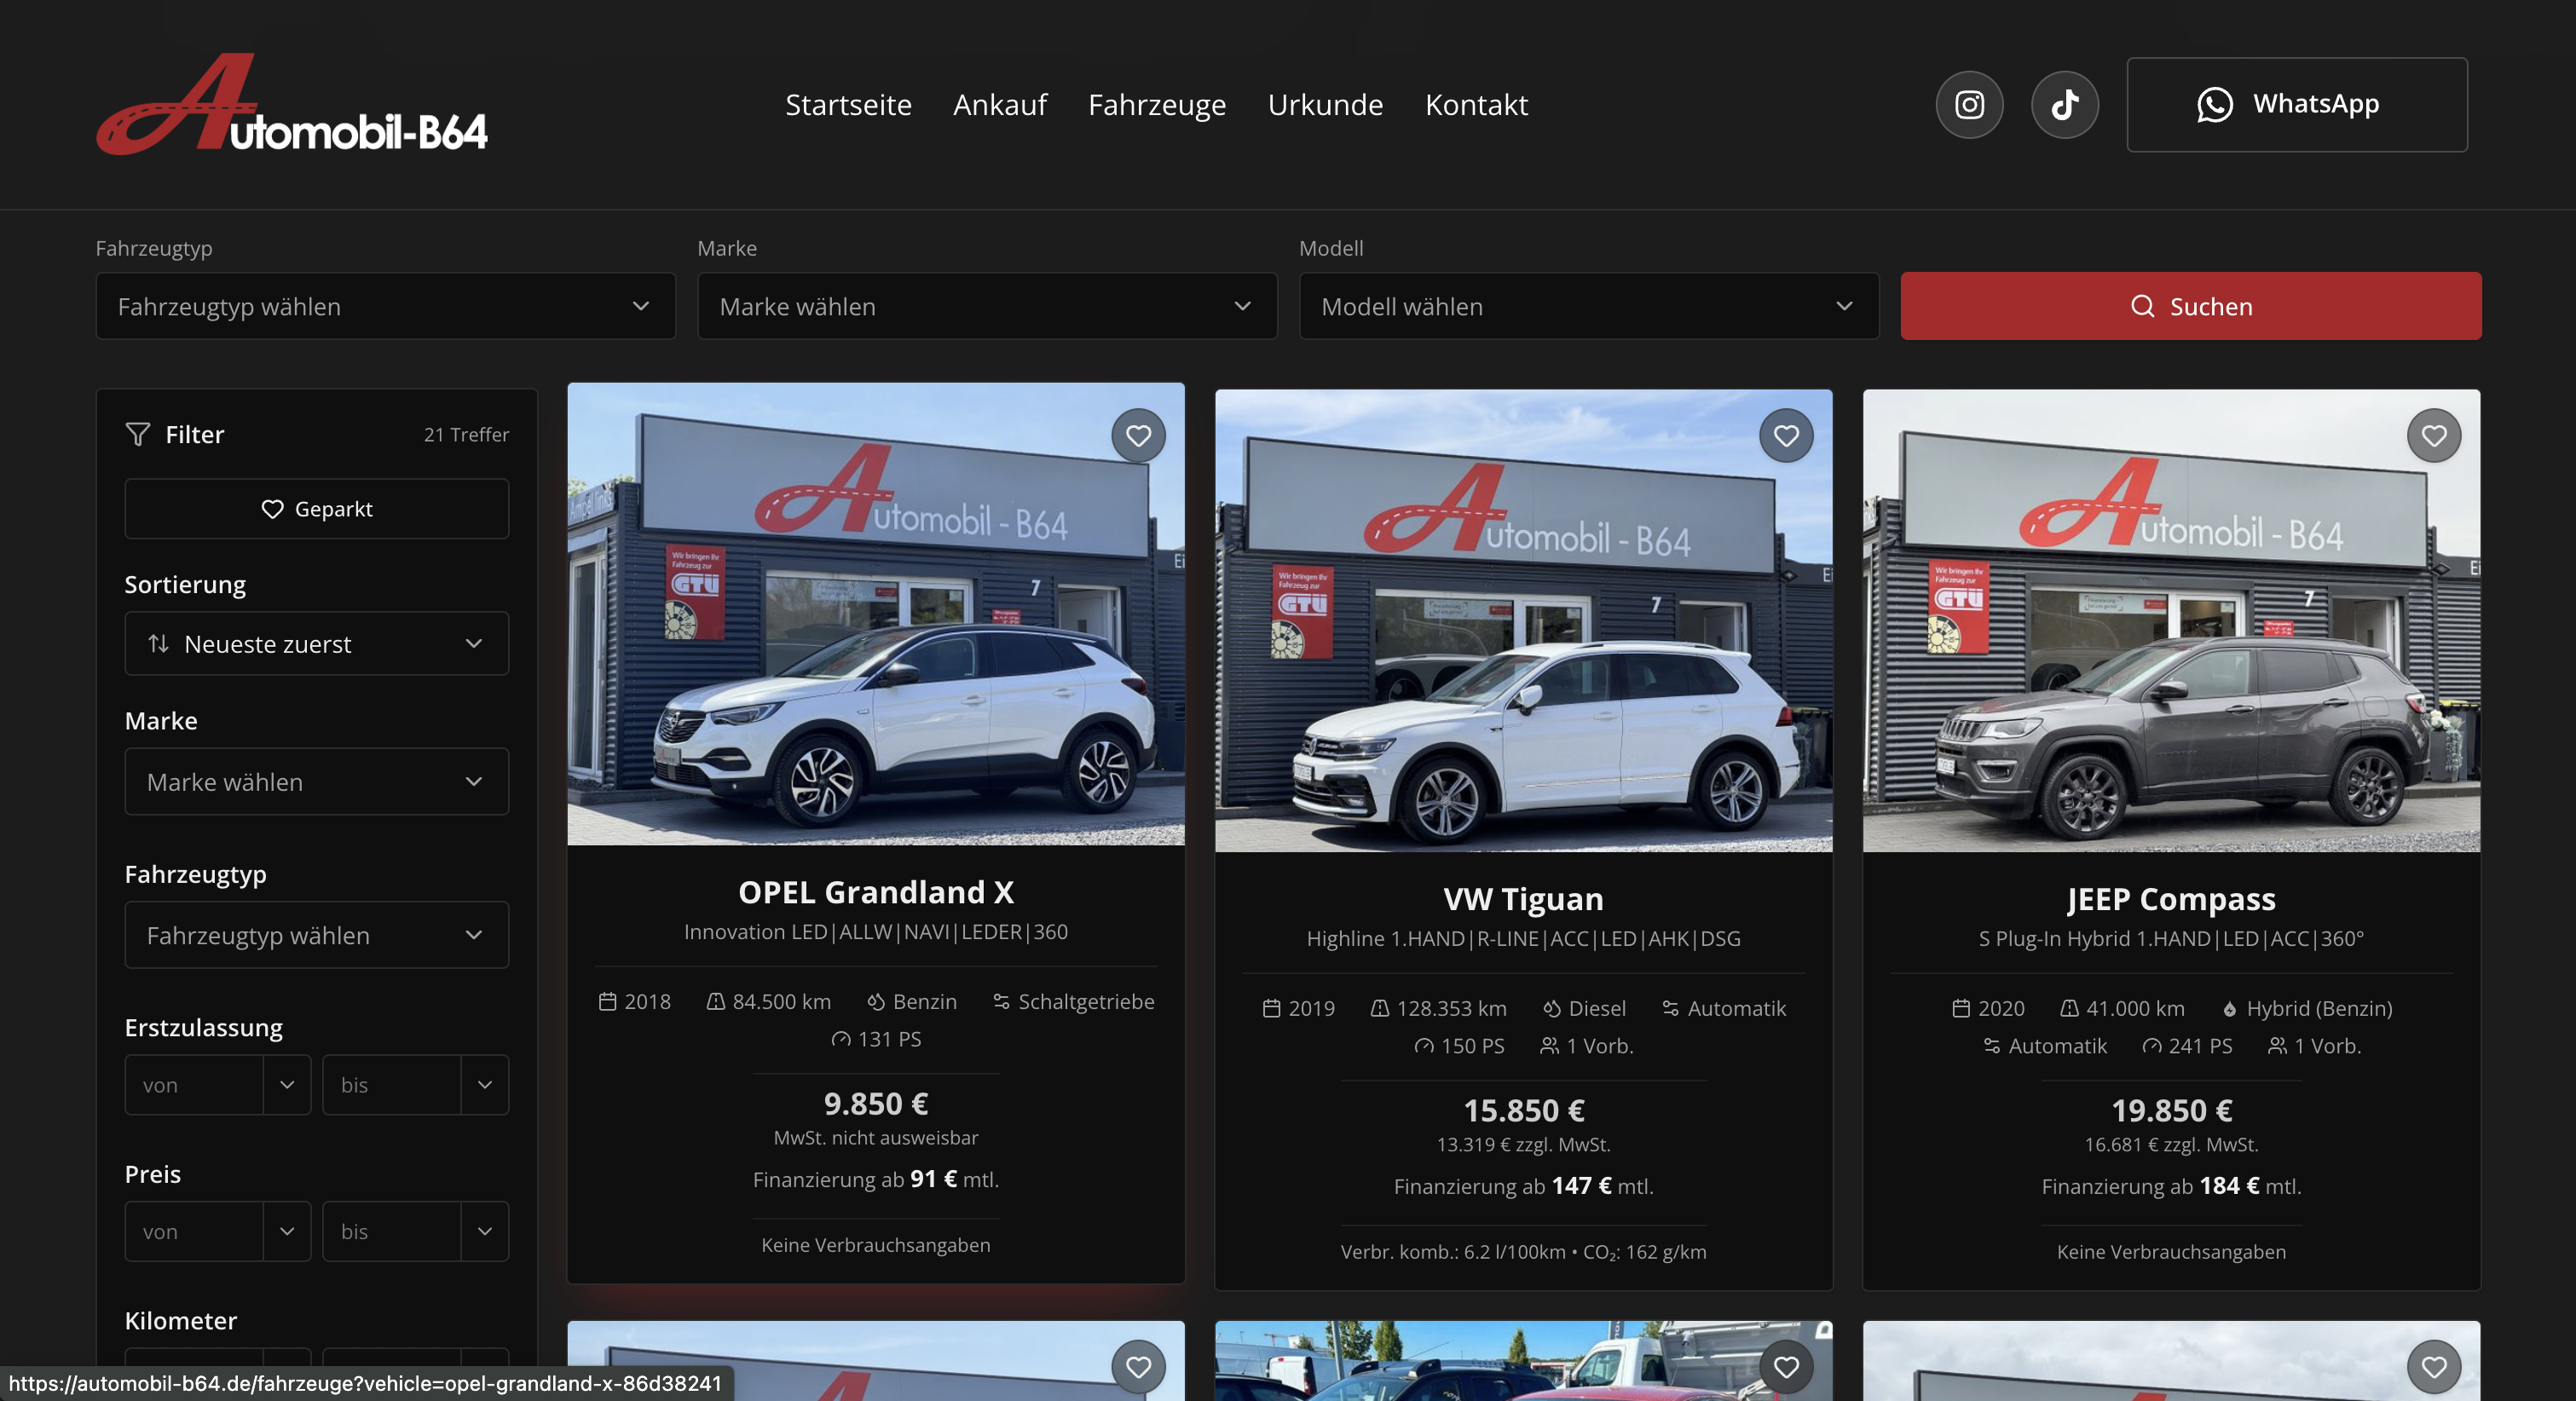Click the 2020 registration year text

[x=2001, y=1009]
